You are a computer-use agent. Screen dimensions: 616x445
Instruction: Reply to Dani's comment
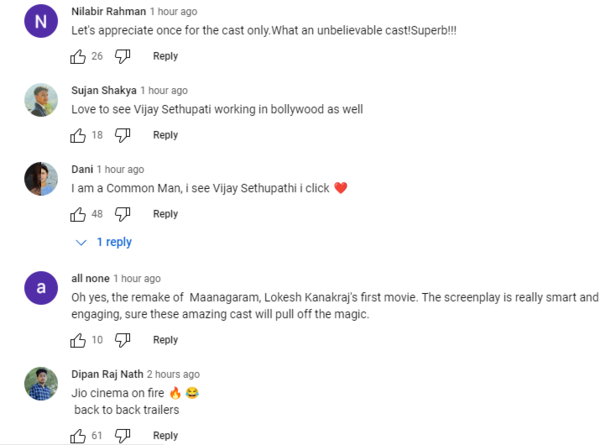pos(165,214)
